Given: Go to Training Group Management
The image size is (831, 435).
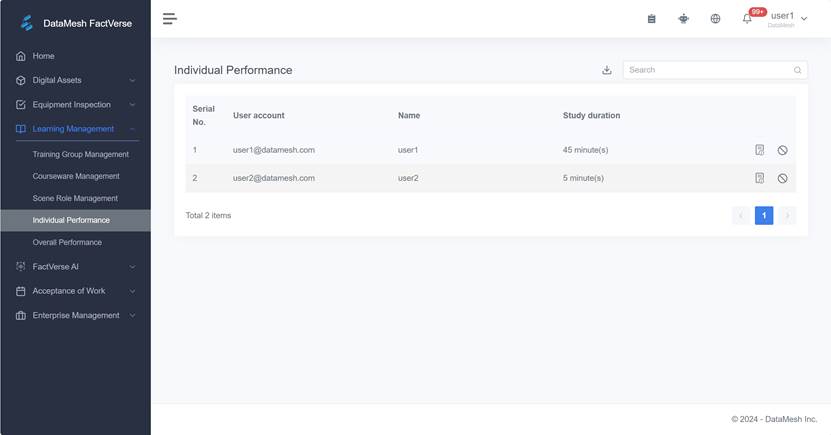Looking at the screenshot, I should [80, 155].
